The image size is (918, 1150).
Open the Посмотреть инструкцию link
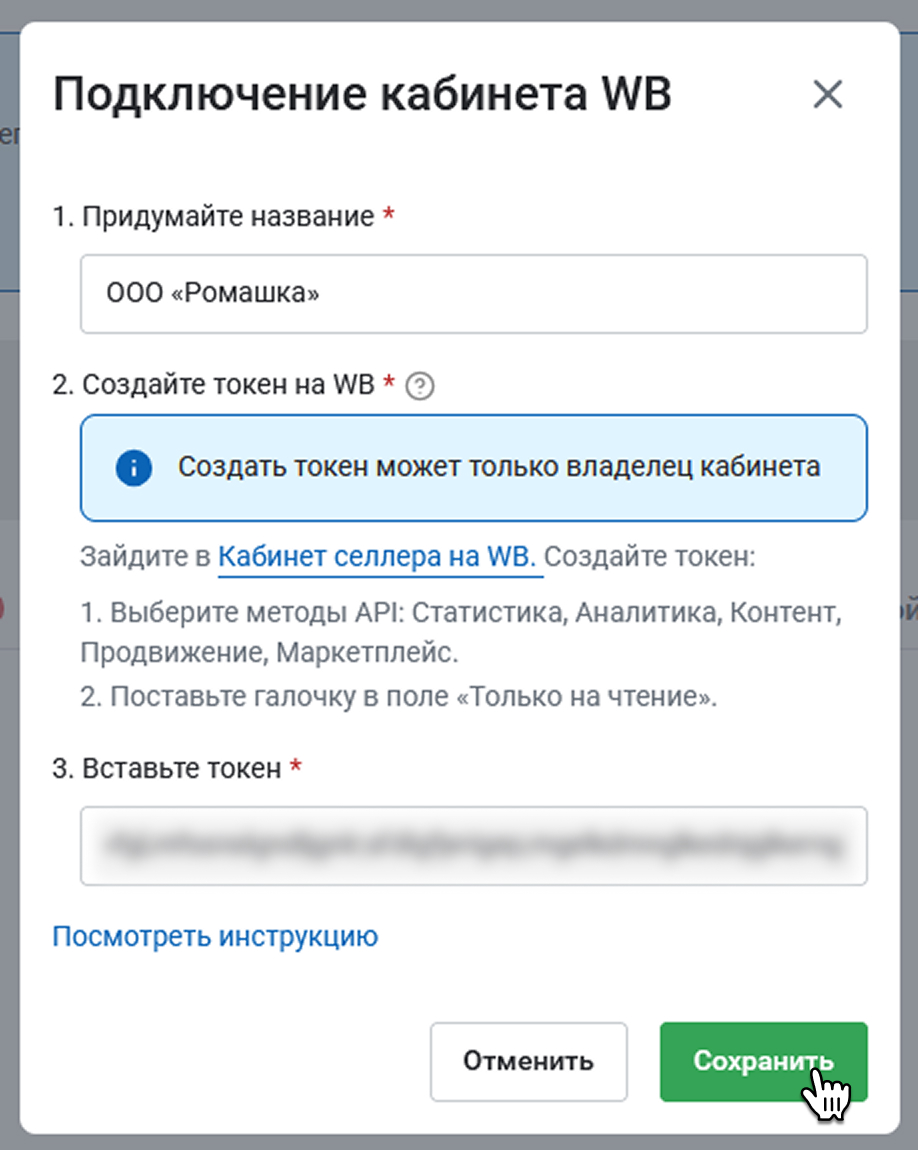[x=215, y=937]
